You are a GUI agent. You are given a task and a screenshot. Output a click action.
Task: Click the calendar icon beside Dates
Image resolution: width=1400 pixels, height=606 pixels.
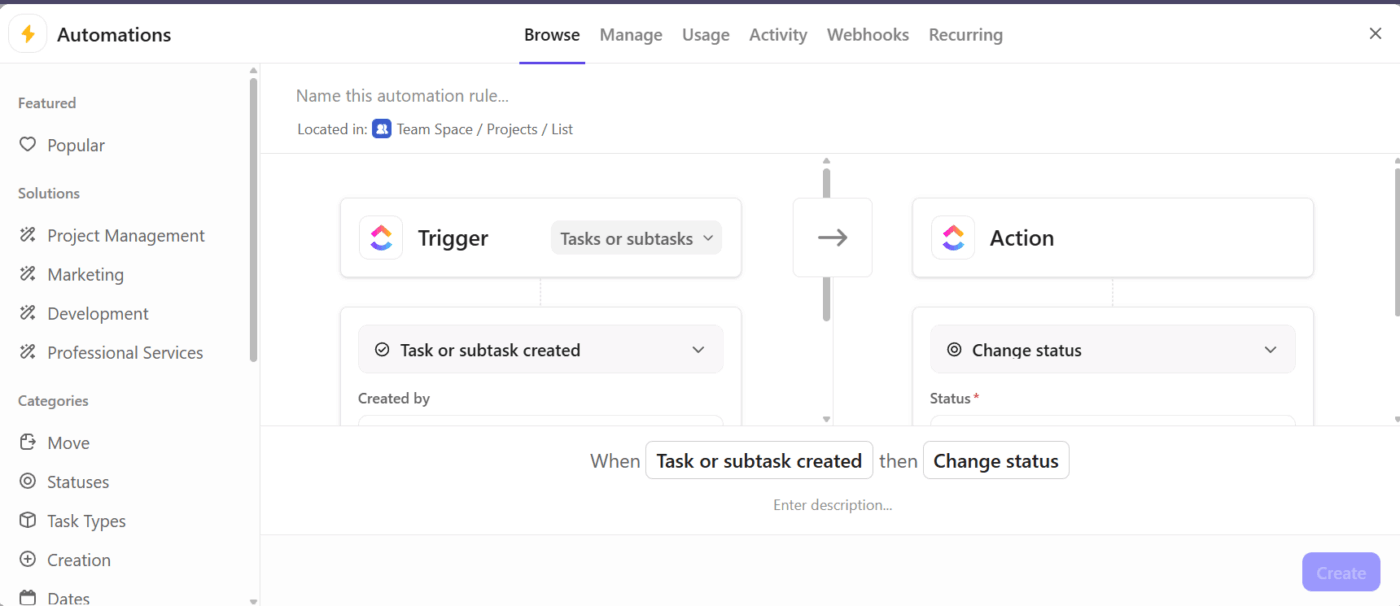coord(27,597)
